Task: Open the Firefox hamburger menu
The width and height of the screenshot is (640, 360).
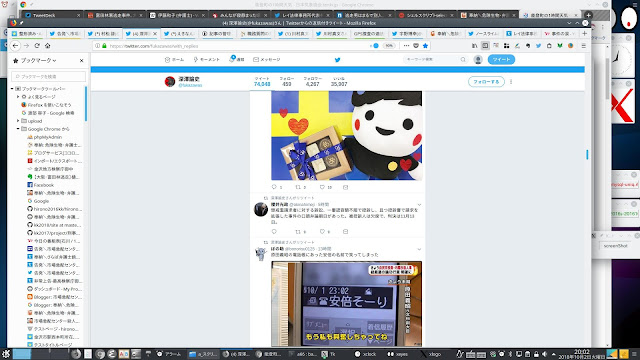Action: click(584, 46)
